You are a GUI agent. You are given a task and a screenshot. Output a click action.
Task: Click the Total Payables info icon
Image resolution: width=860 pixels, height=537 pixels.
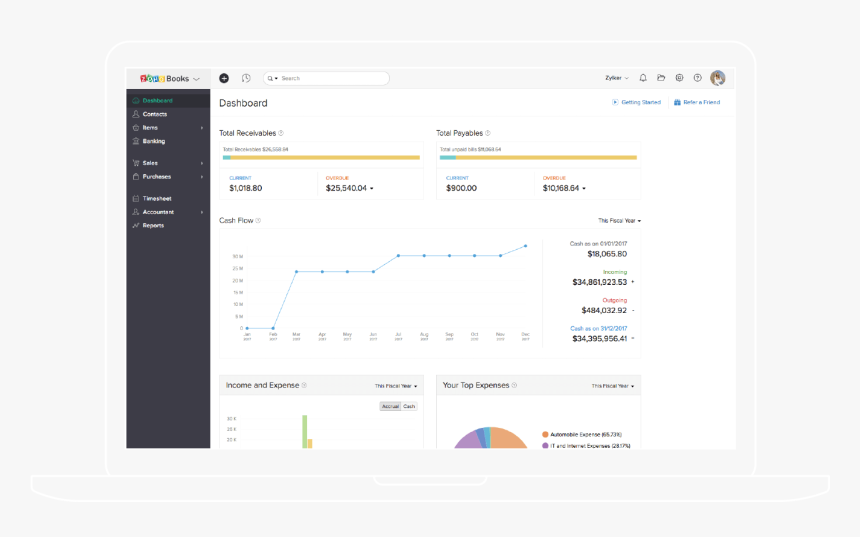coord(488,133)
